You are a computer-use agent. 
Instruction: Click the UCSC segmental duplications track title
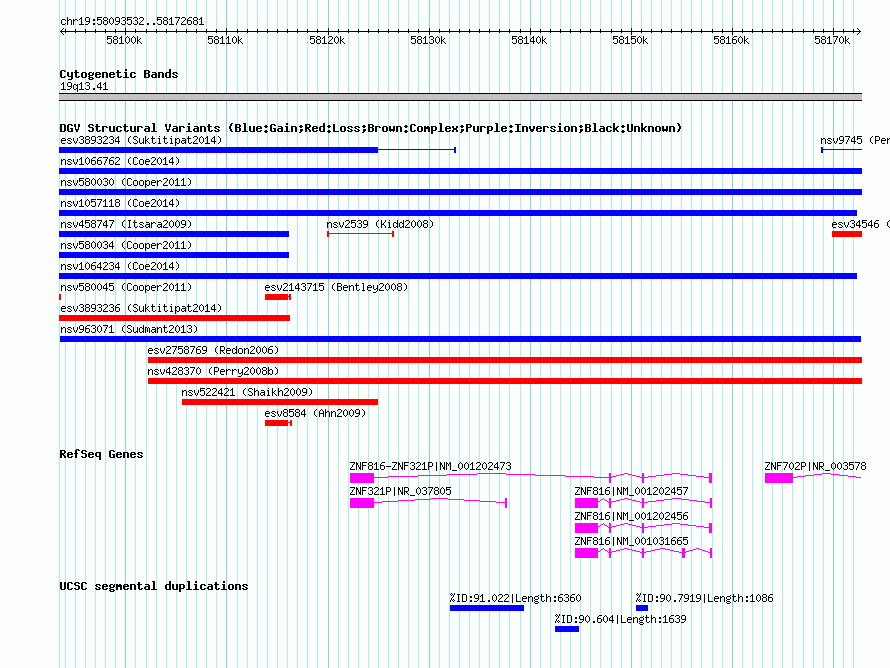pyautogui.click(x=154, y=586)
